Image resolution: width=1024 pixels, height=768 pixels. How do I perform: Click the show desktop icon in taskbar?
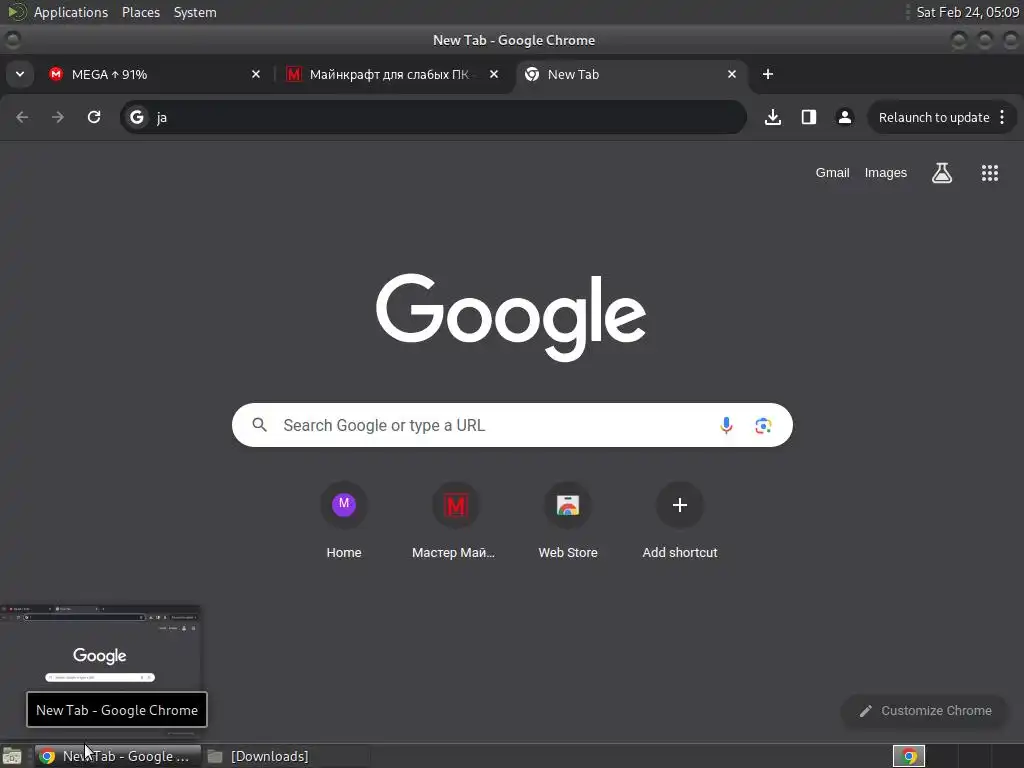click(x=12, y=756)
